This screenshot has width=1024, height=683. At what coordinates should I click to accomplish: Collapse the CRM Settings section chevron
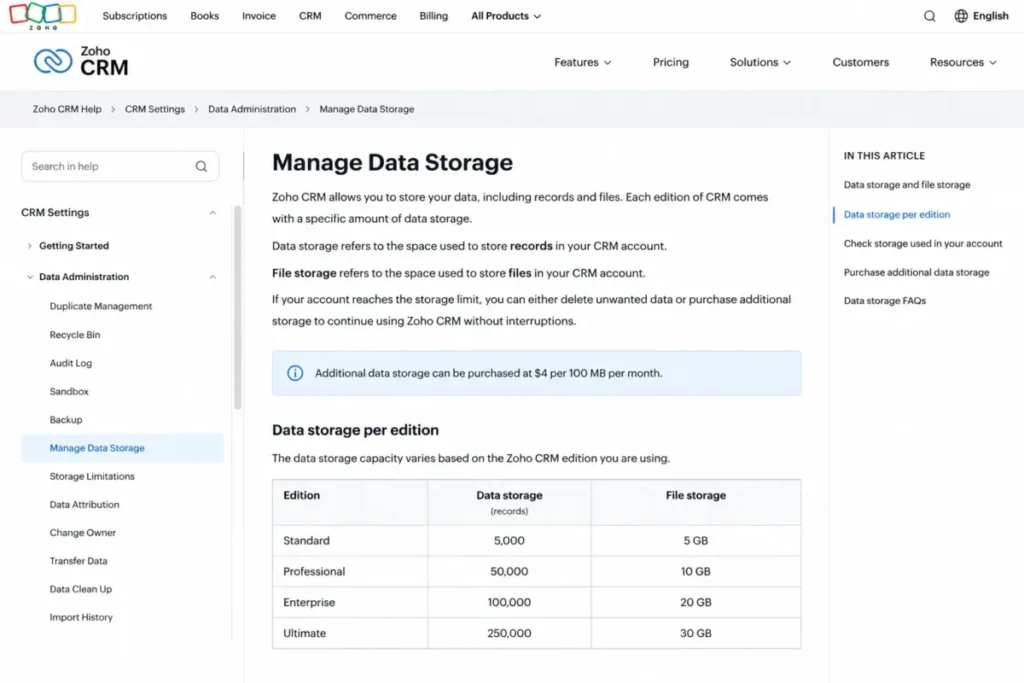pos(212,213)
